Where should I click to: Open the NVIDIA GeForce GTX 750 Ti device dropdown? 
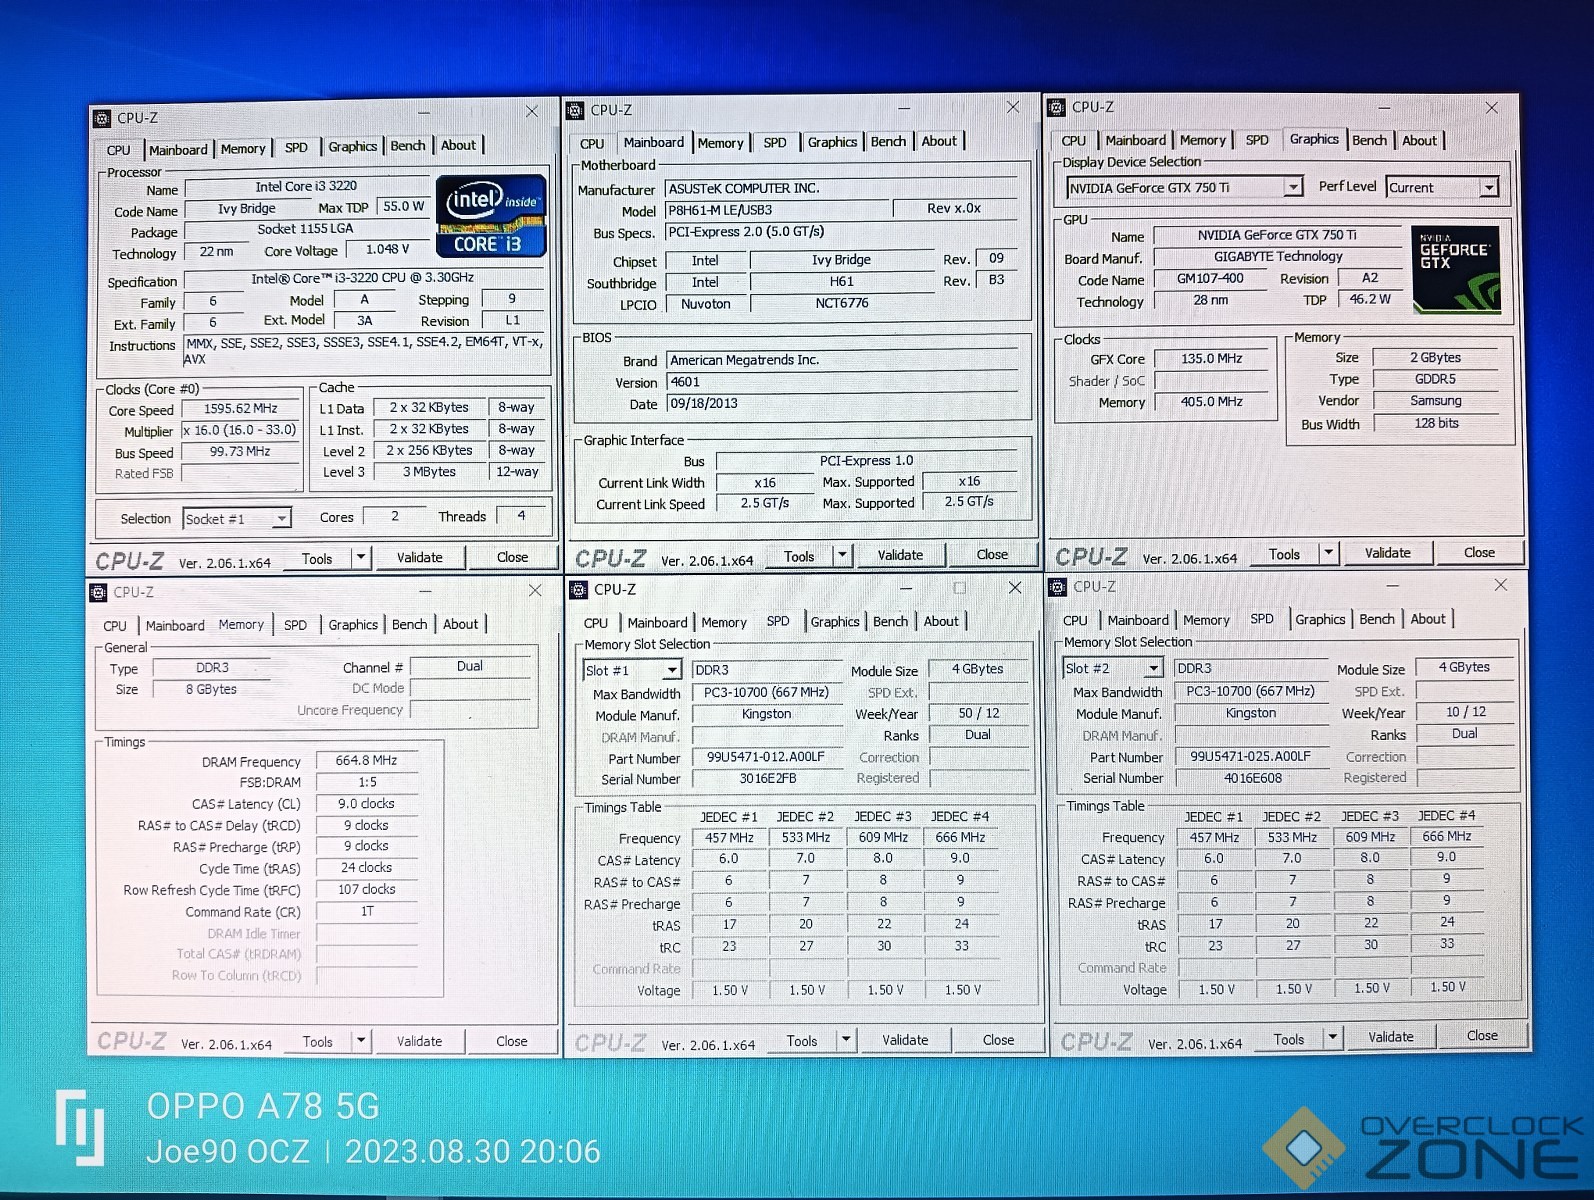click(x=1293, y=187)
